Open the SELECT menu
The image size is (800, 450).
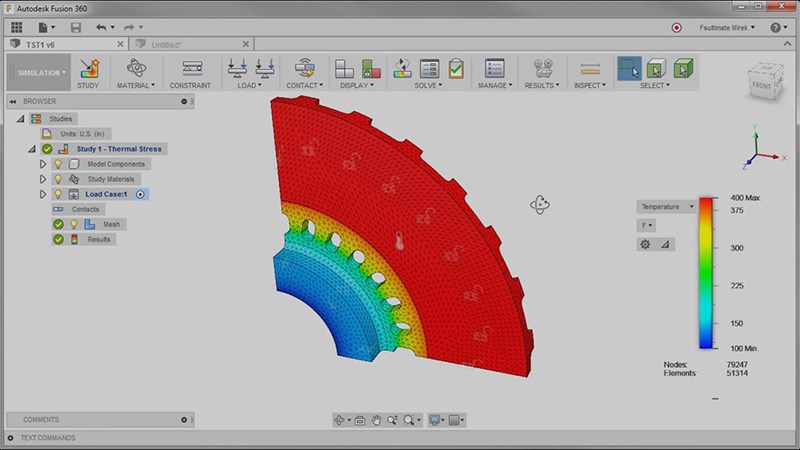655,86
